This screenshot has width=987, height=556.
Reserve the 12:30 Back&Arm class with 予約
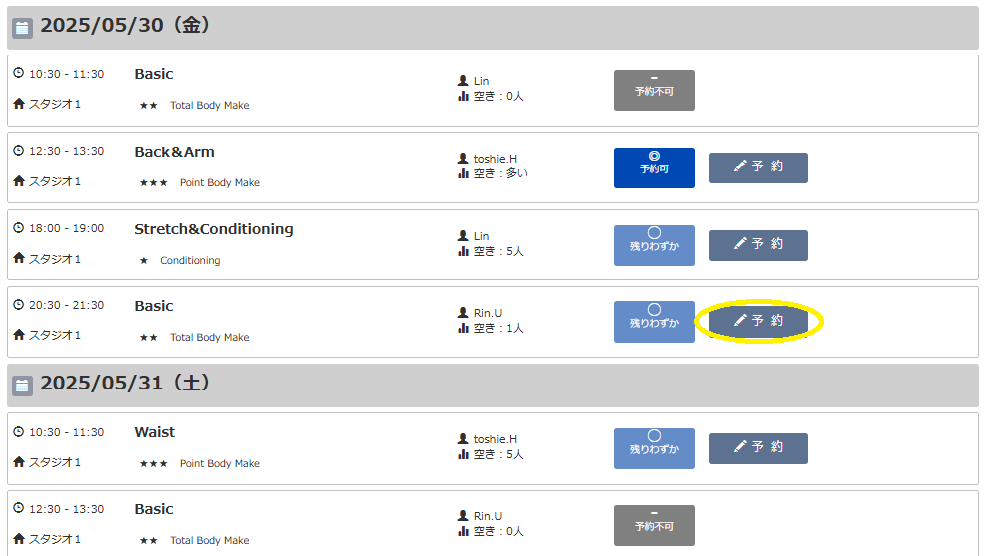point(758,167)
